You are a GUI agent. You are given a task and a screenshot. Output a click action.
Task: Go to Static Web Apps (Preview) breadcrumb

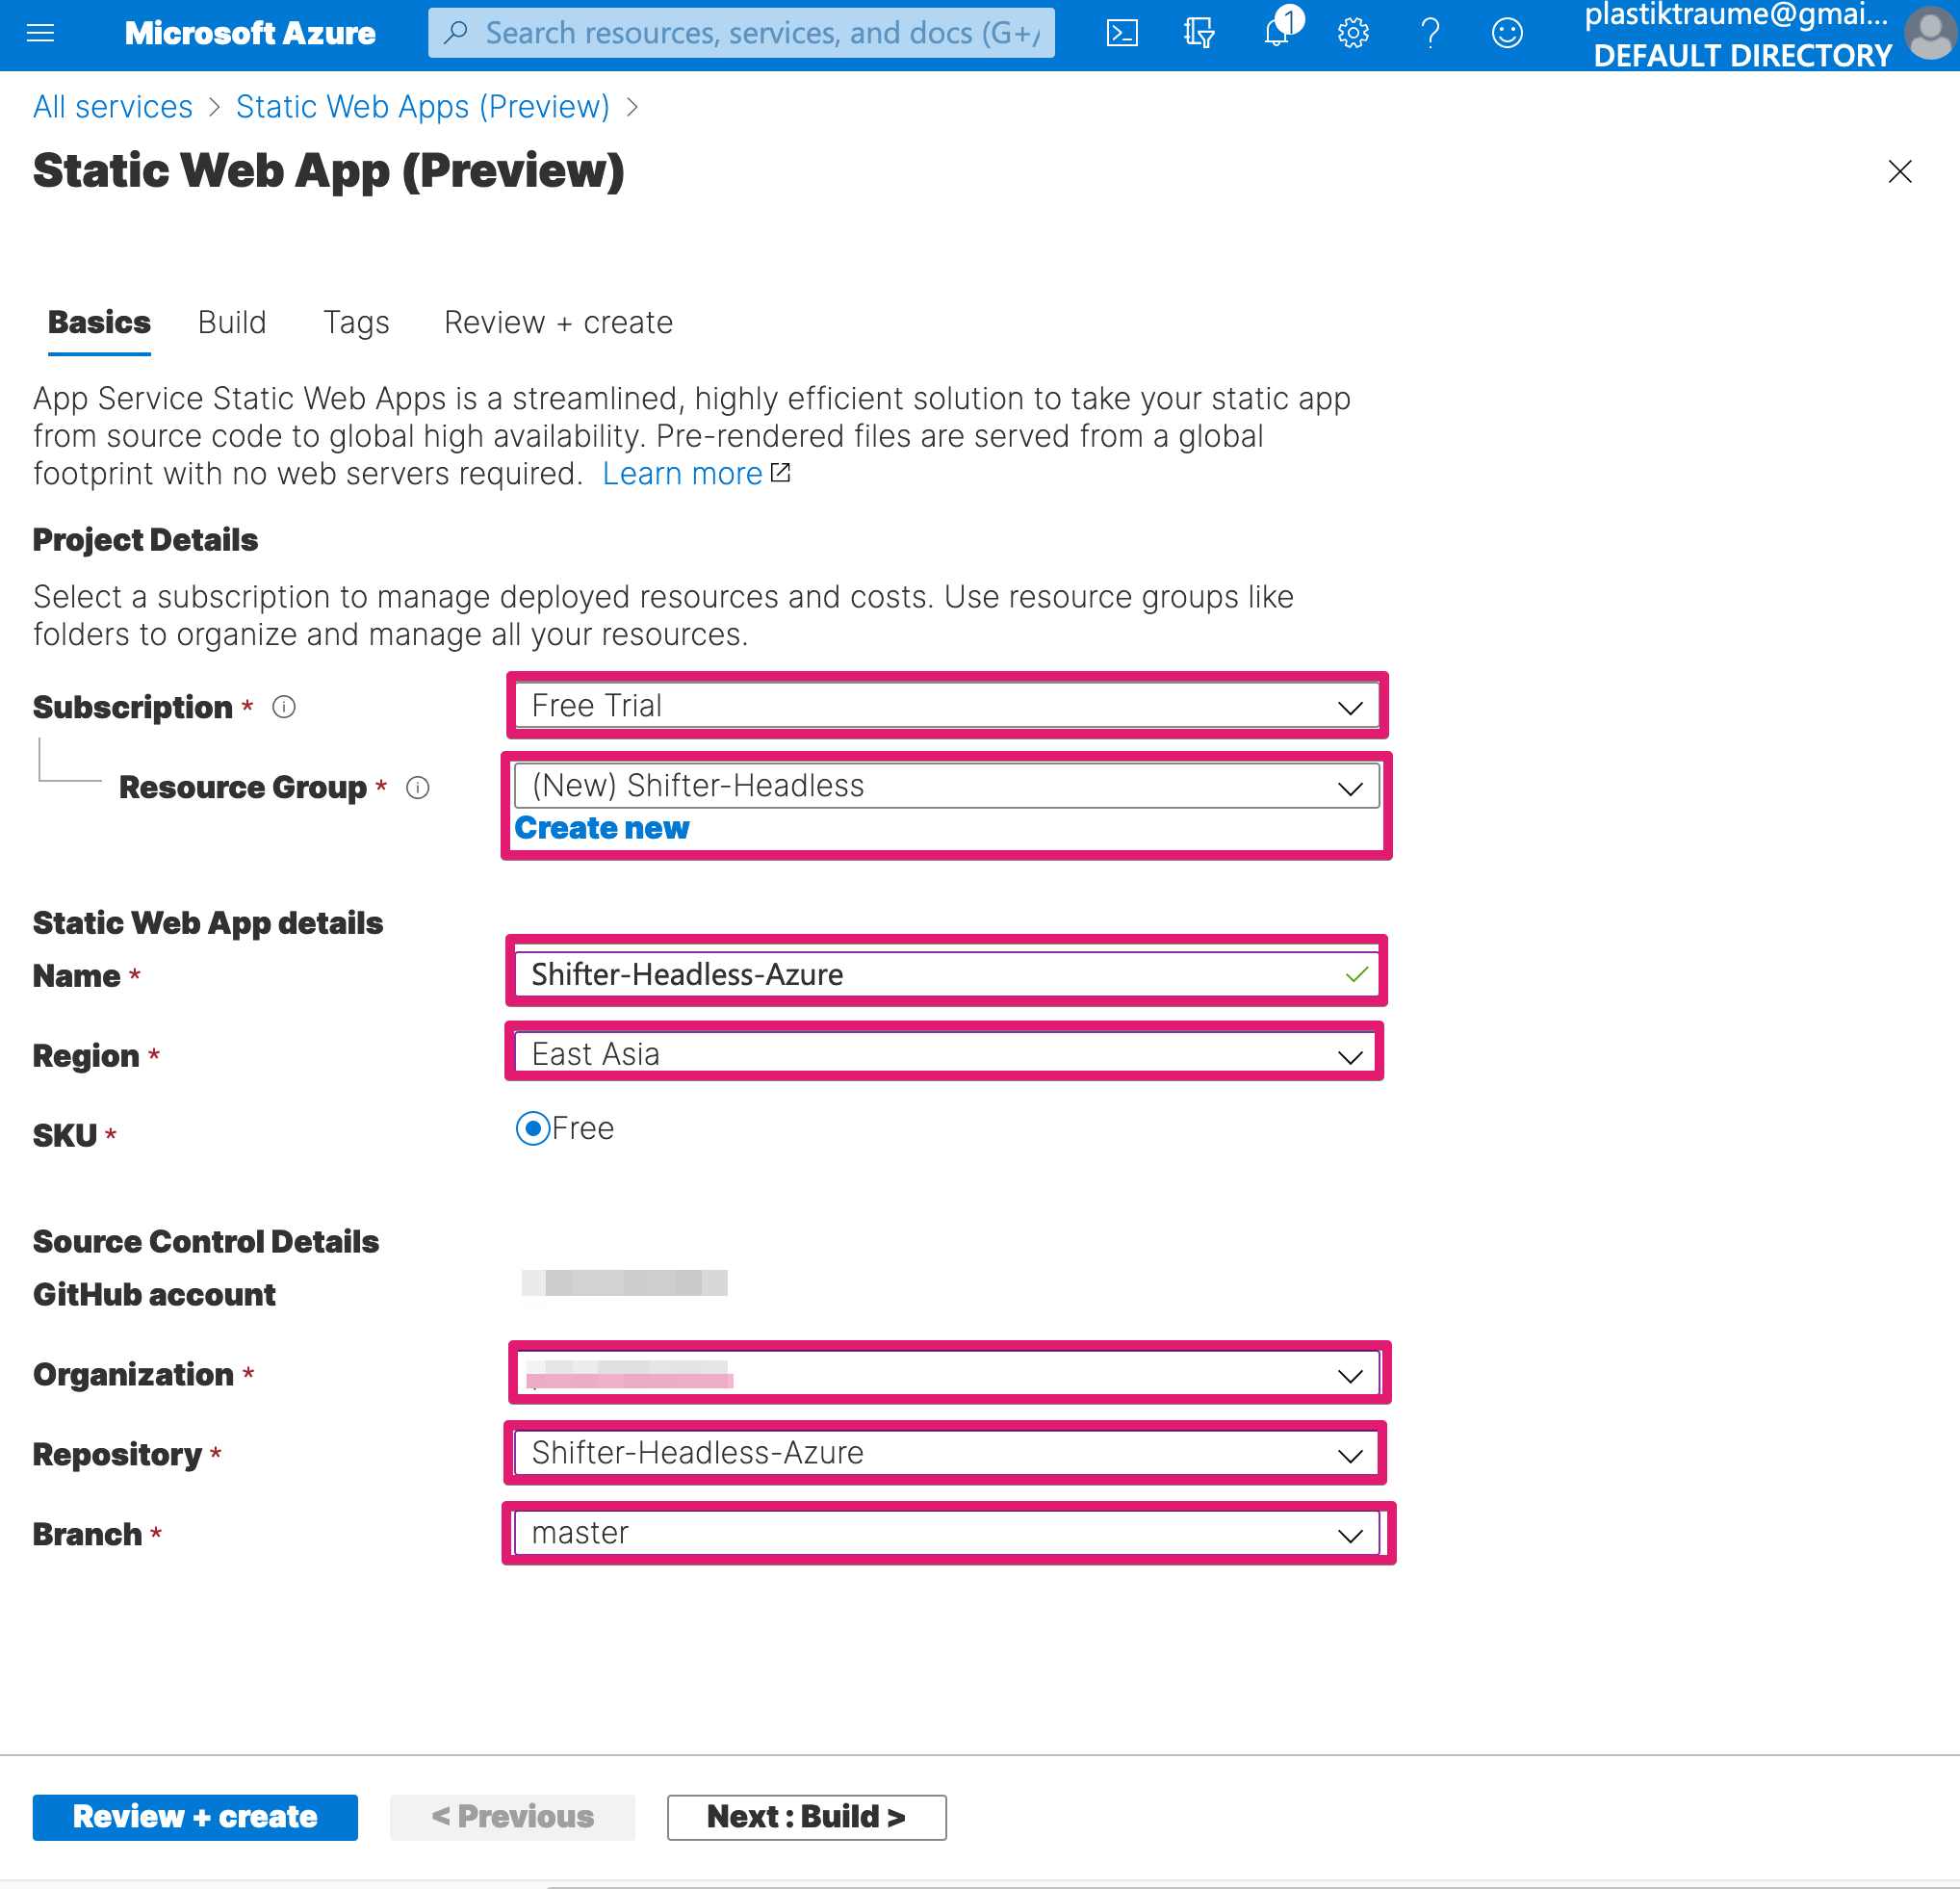(x=423, y=107)
